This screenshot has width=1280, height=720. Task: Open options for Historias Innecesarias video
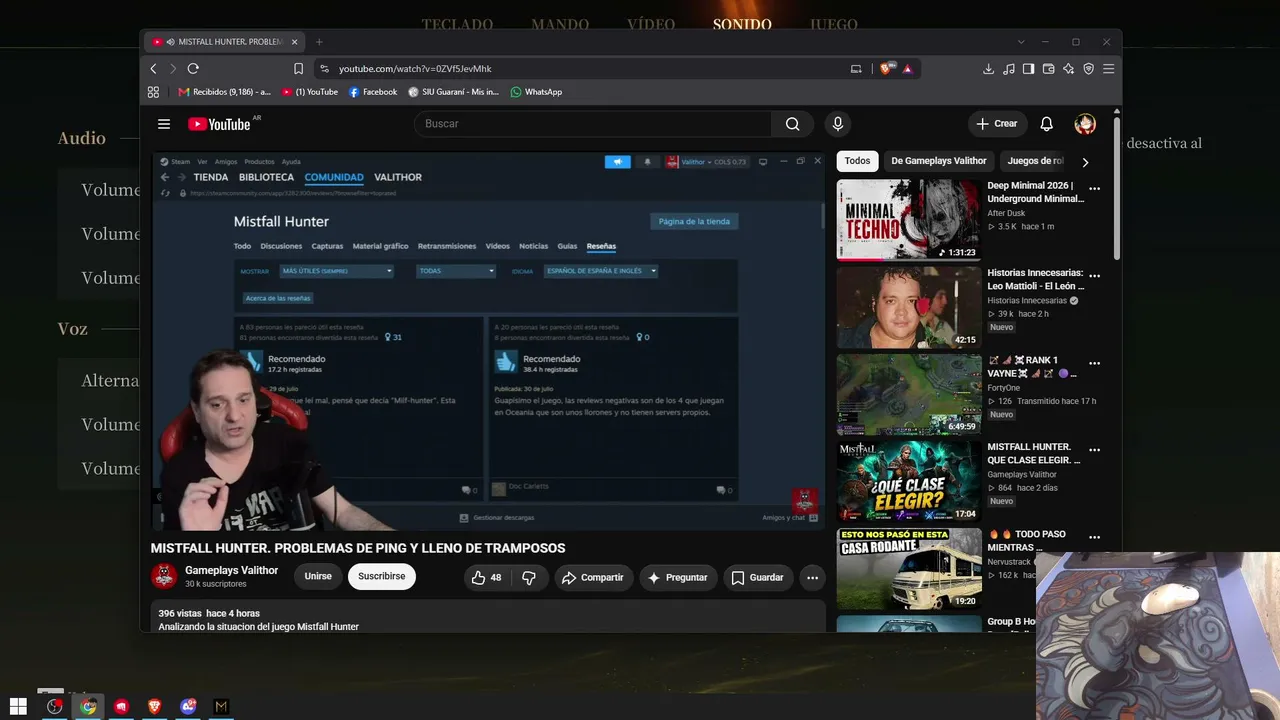click(x=1094, y=276)
